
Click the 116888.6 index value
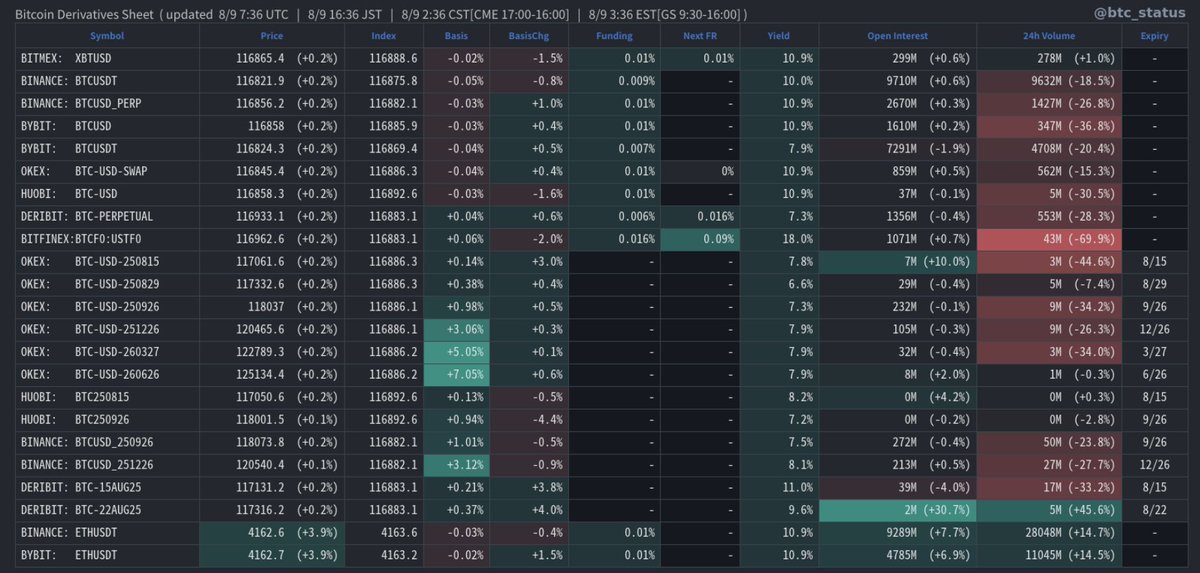coord(393,59)
